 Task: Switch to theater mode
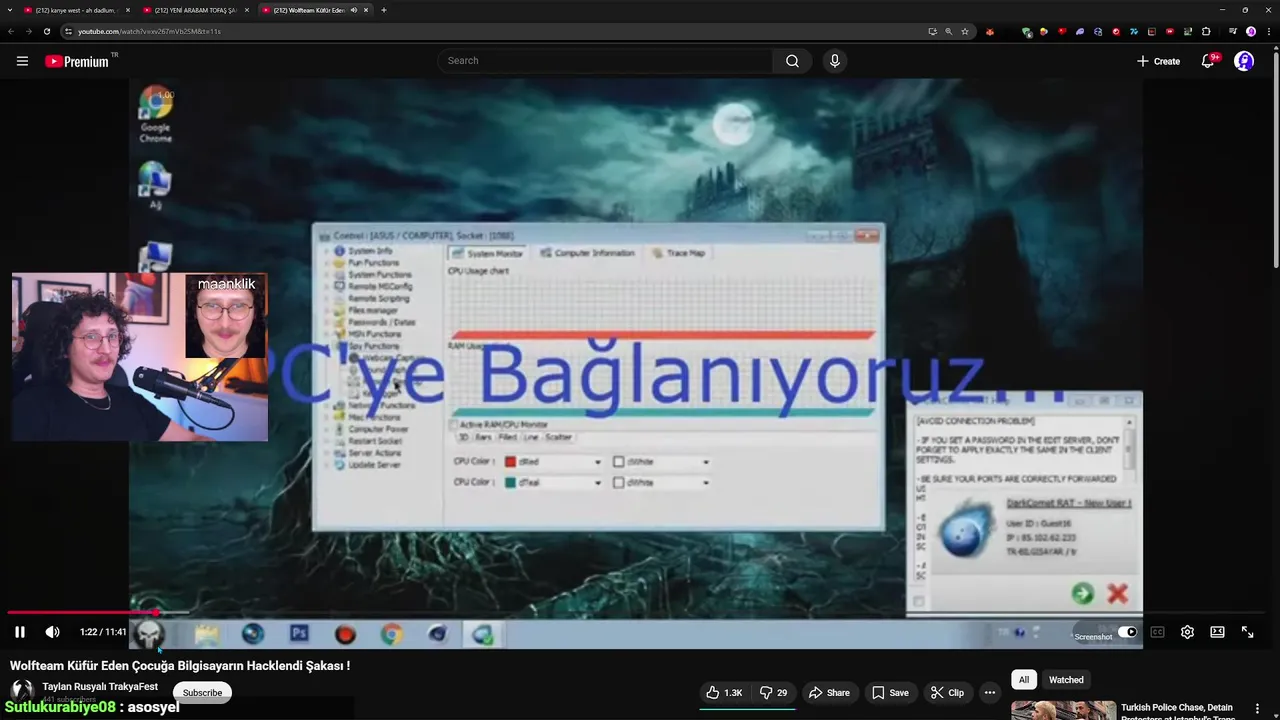pos(1217,632)
